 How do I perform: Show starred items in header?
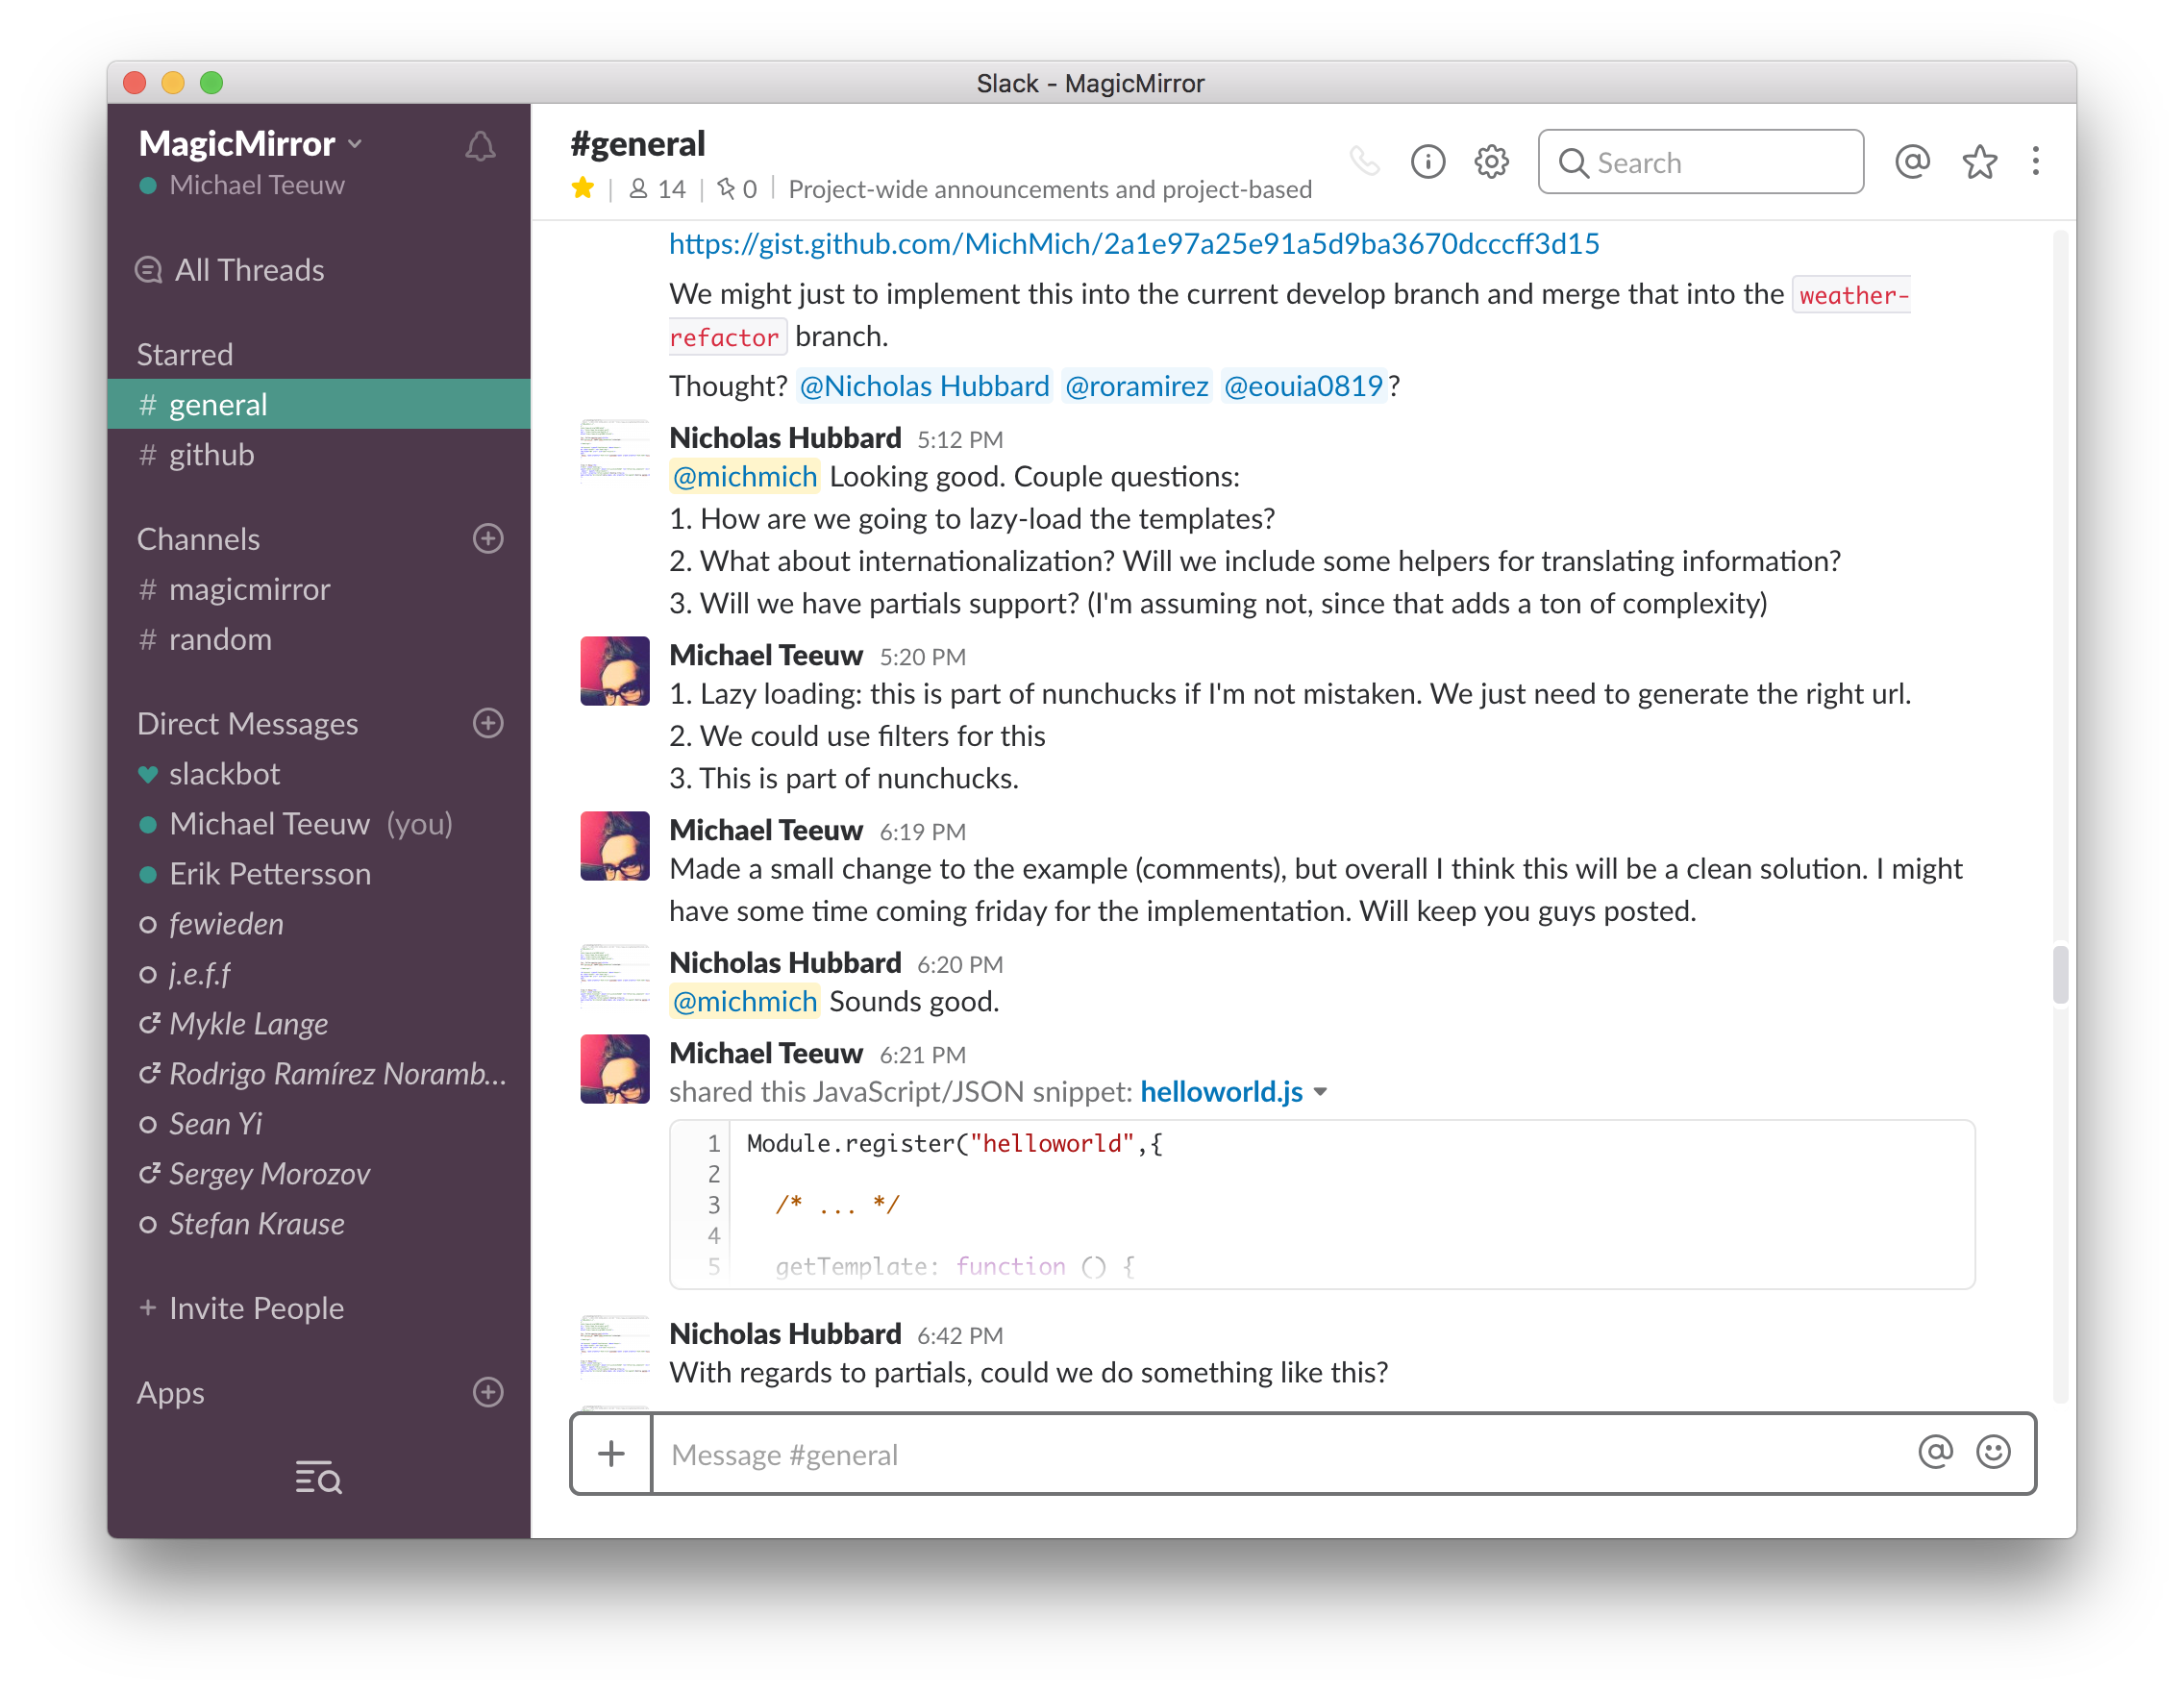point(1979,162)
